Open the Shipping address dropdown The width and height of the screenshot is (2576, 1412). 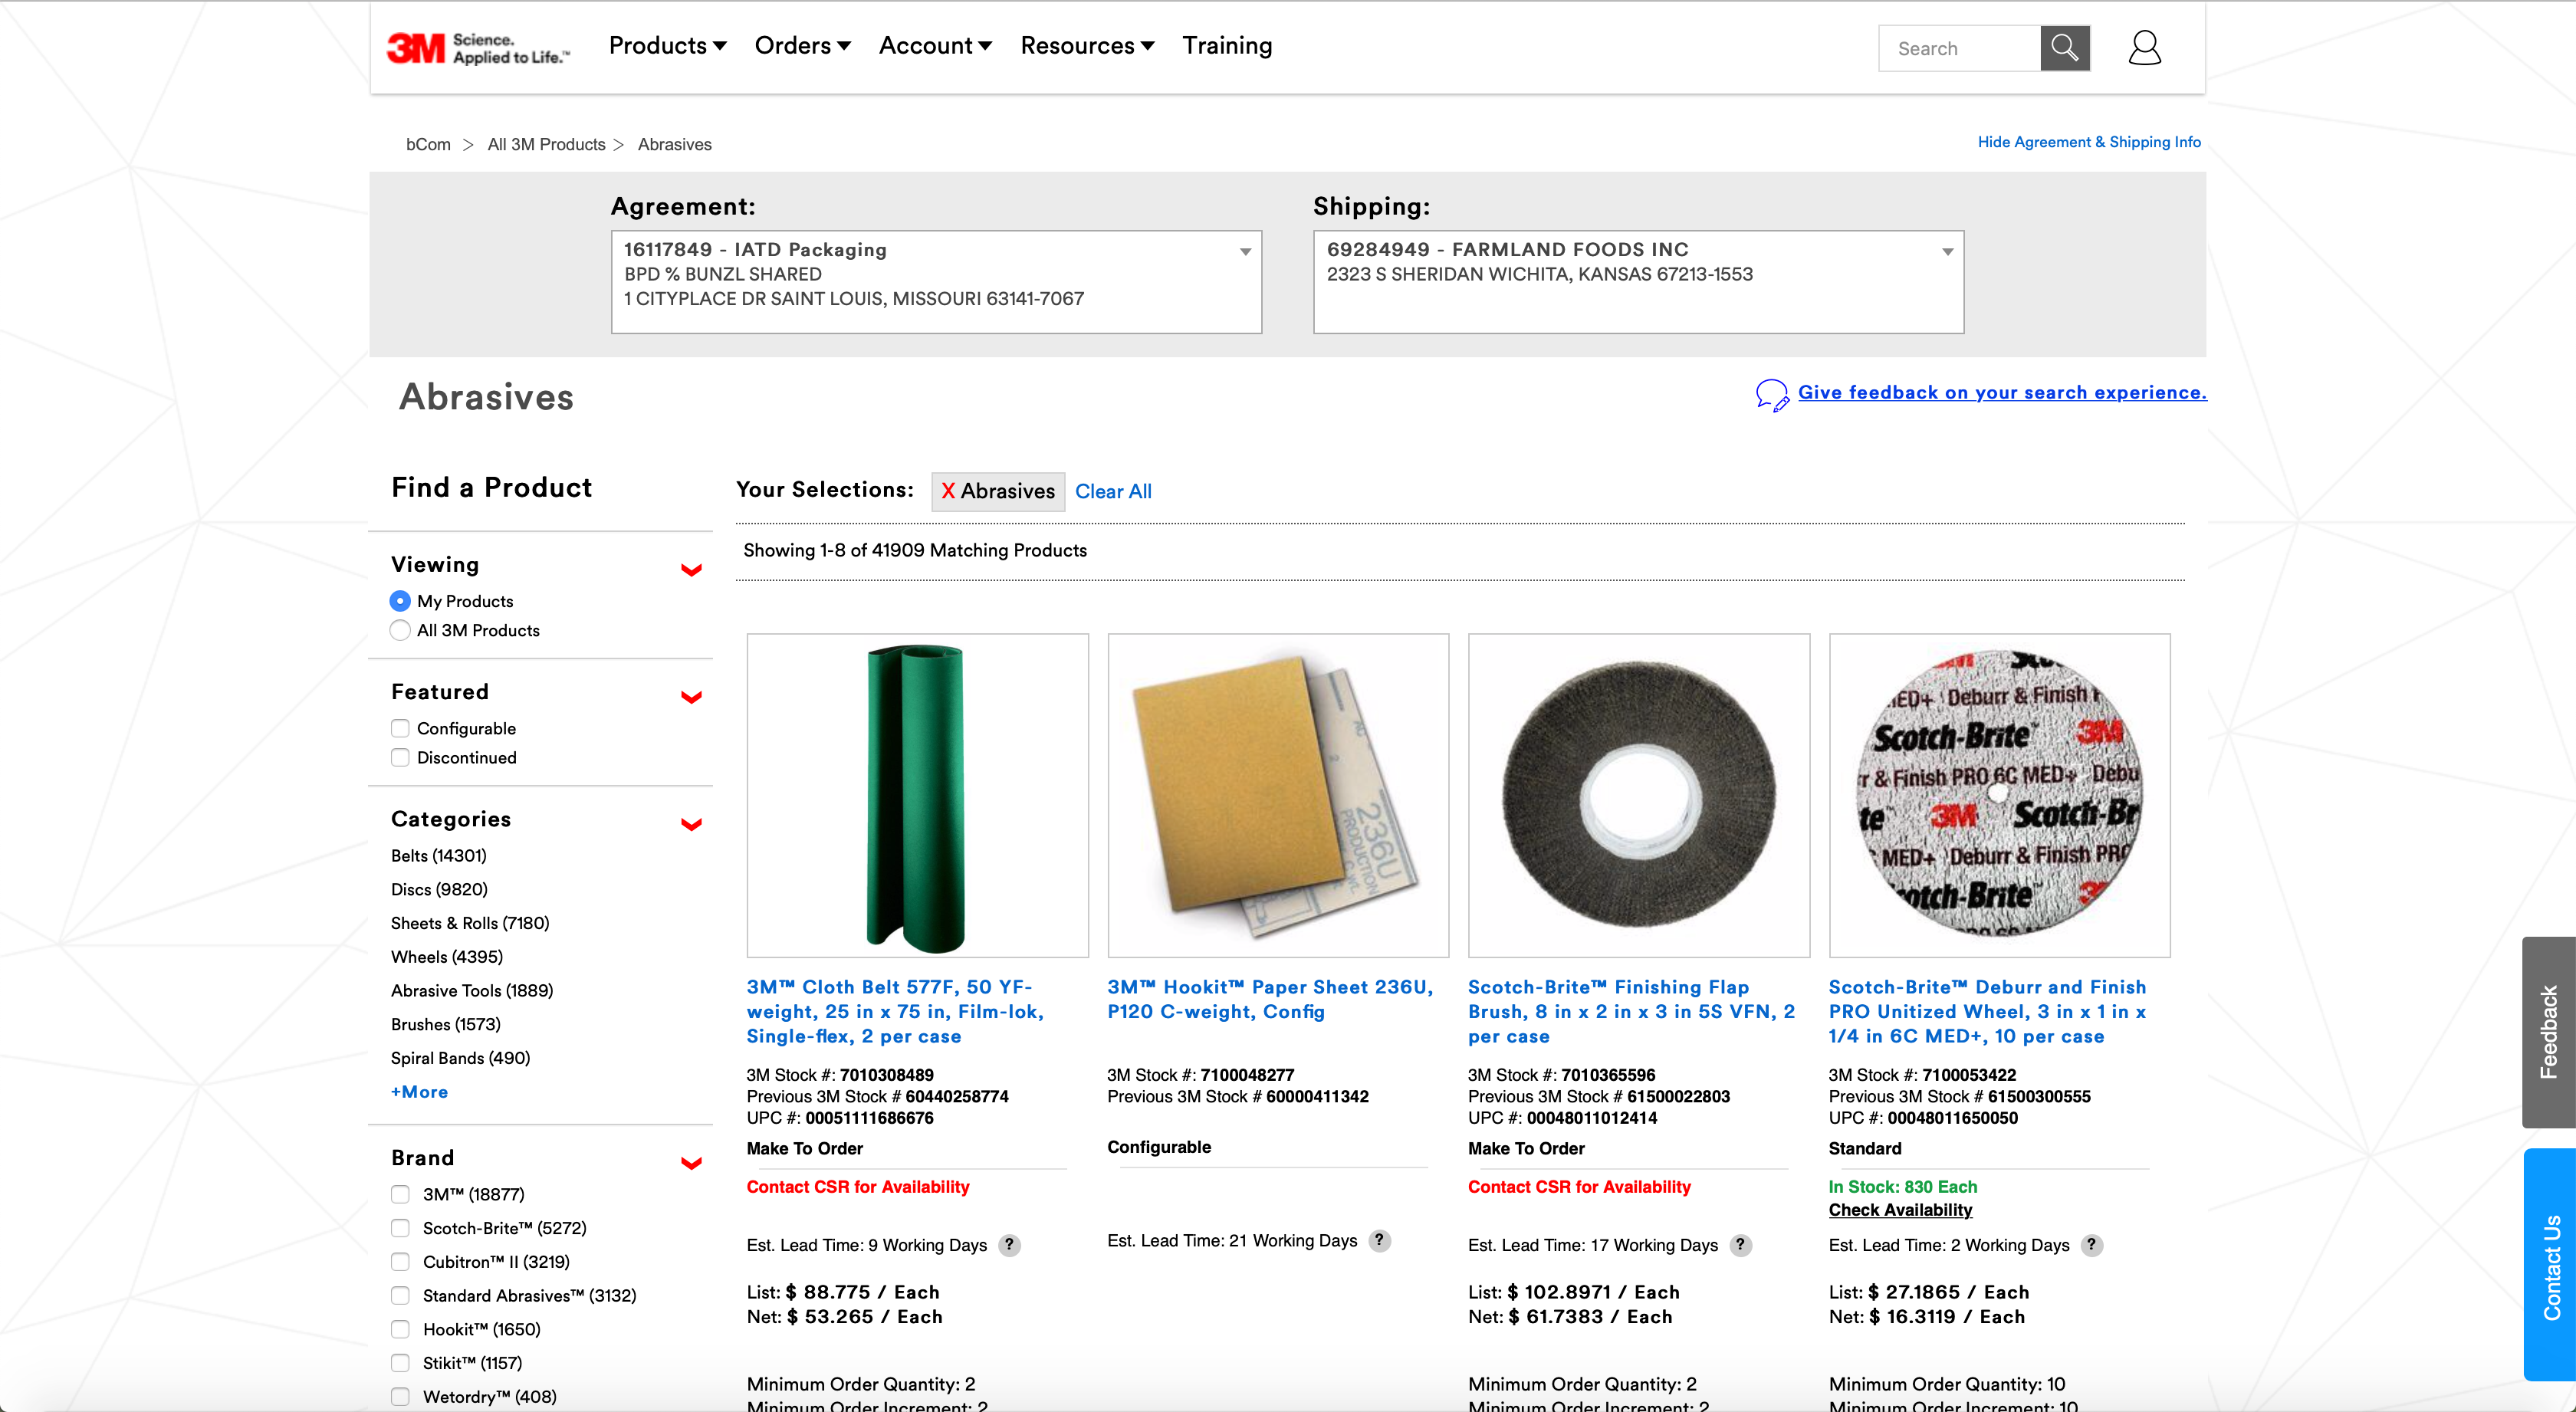coord(1638,282)
